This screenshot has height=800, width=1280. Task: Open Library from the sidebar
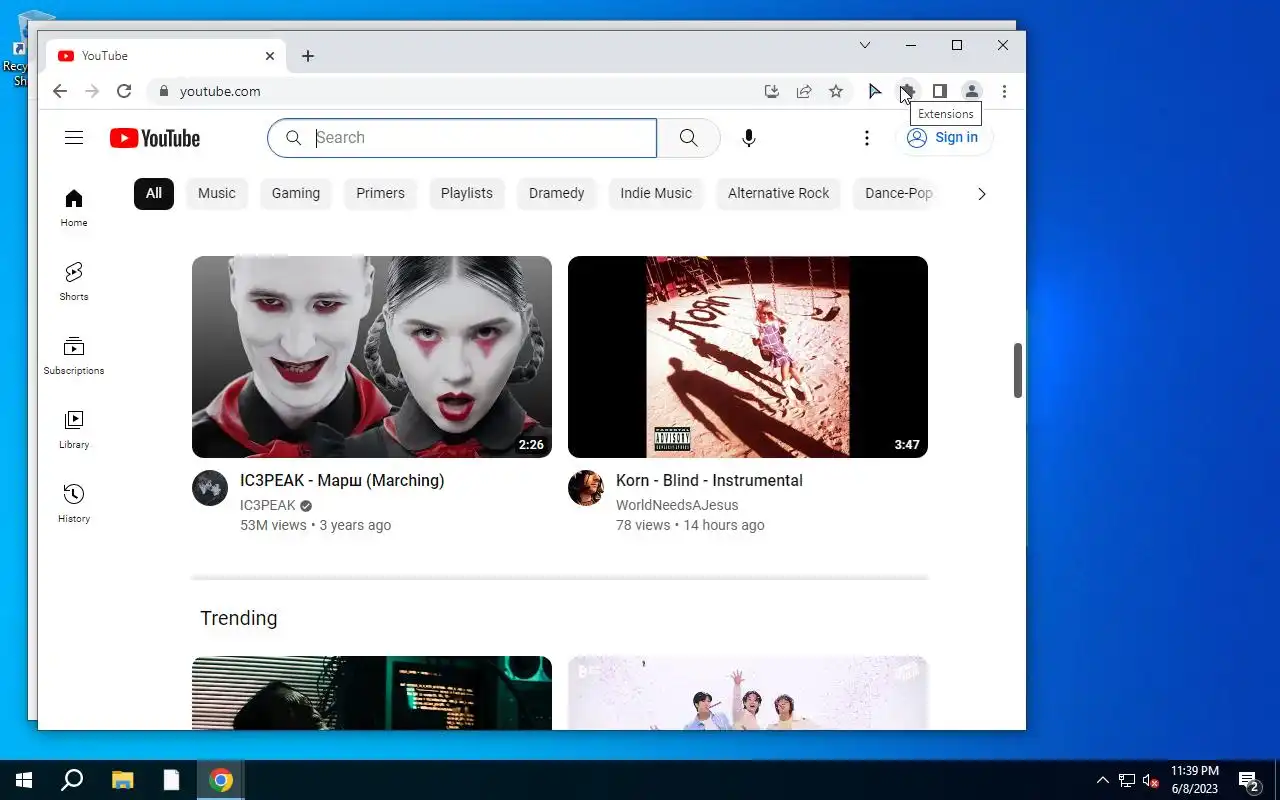pyautogui.click(x=74, y=429)
